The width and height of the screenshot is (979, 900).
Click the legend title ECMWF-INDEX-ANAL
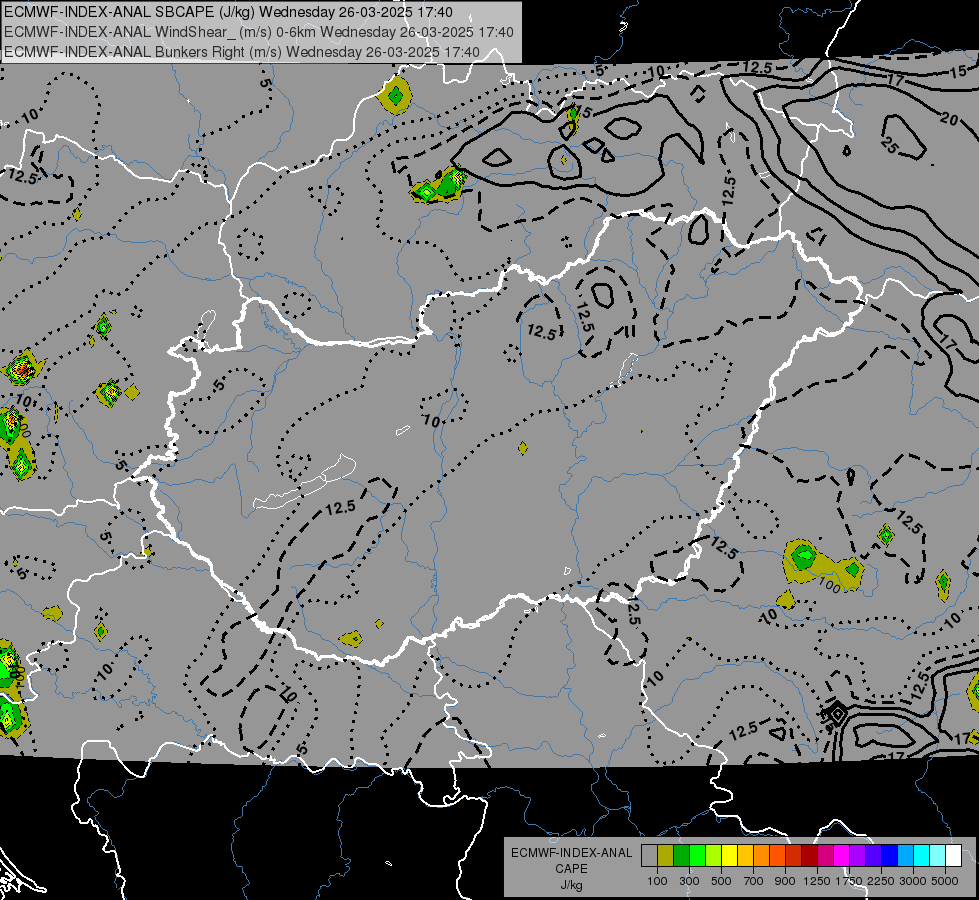pos(572,853)
